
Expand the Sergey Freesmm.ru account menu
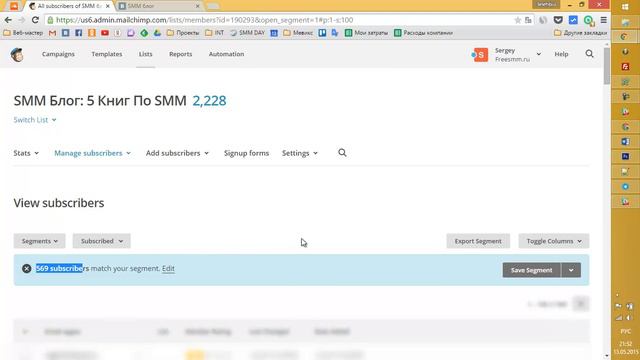(507, 54)
